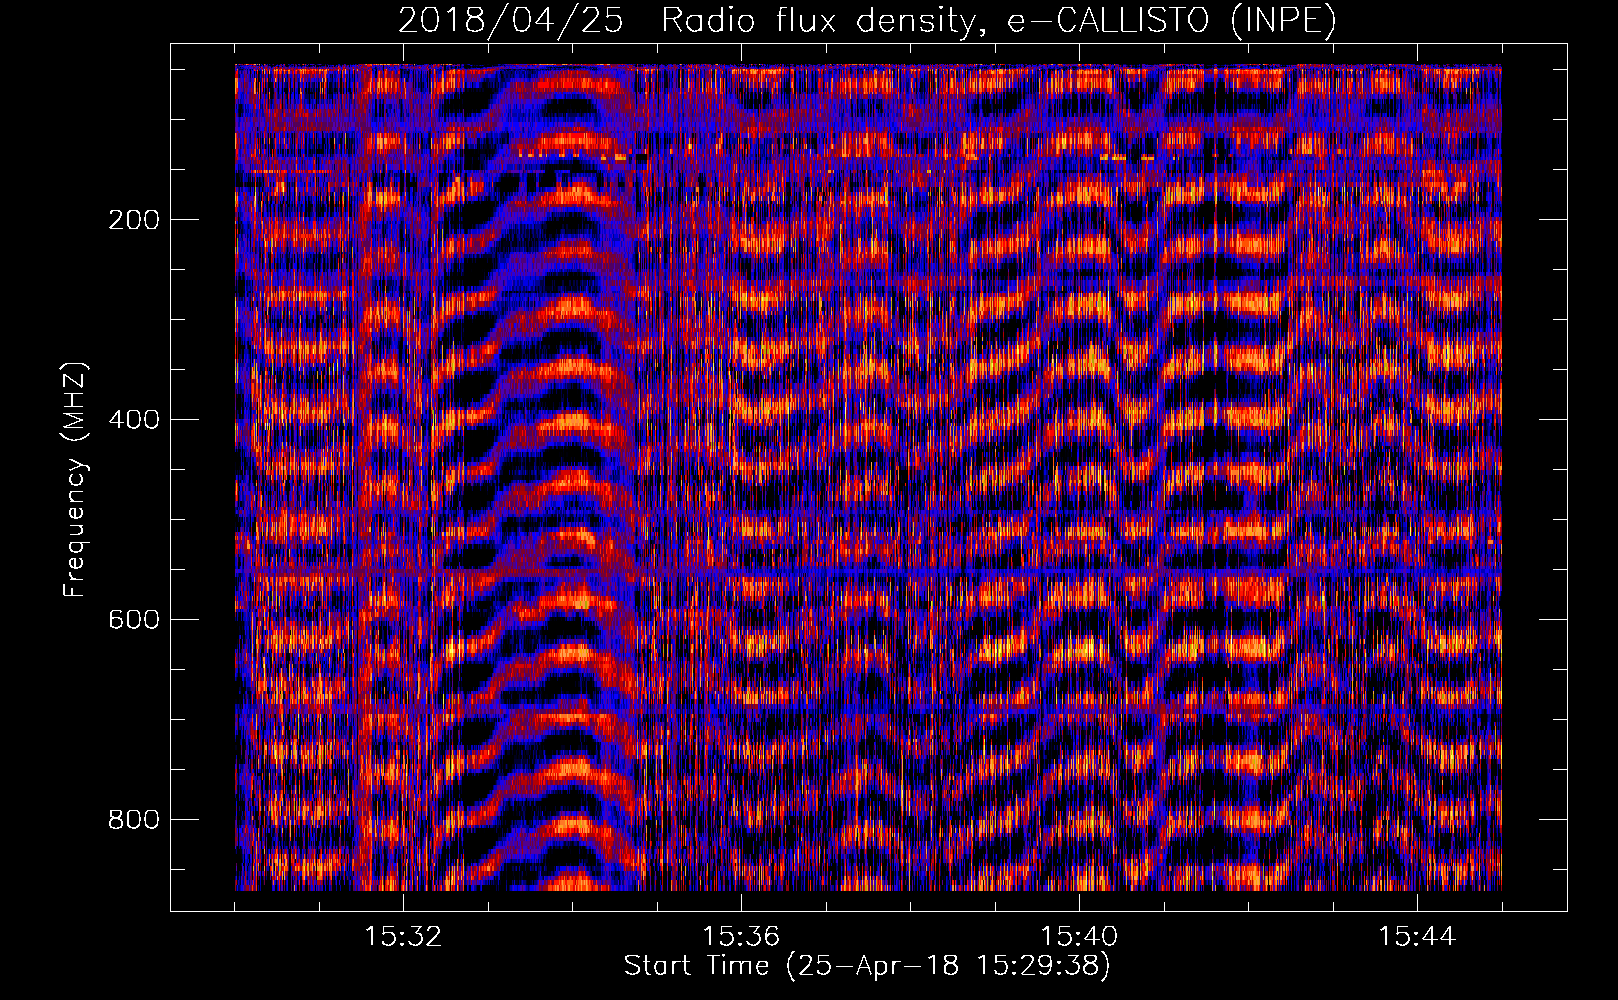
Task: Click the '600' frequency tick label
Action: coord(134,620)
